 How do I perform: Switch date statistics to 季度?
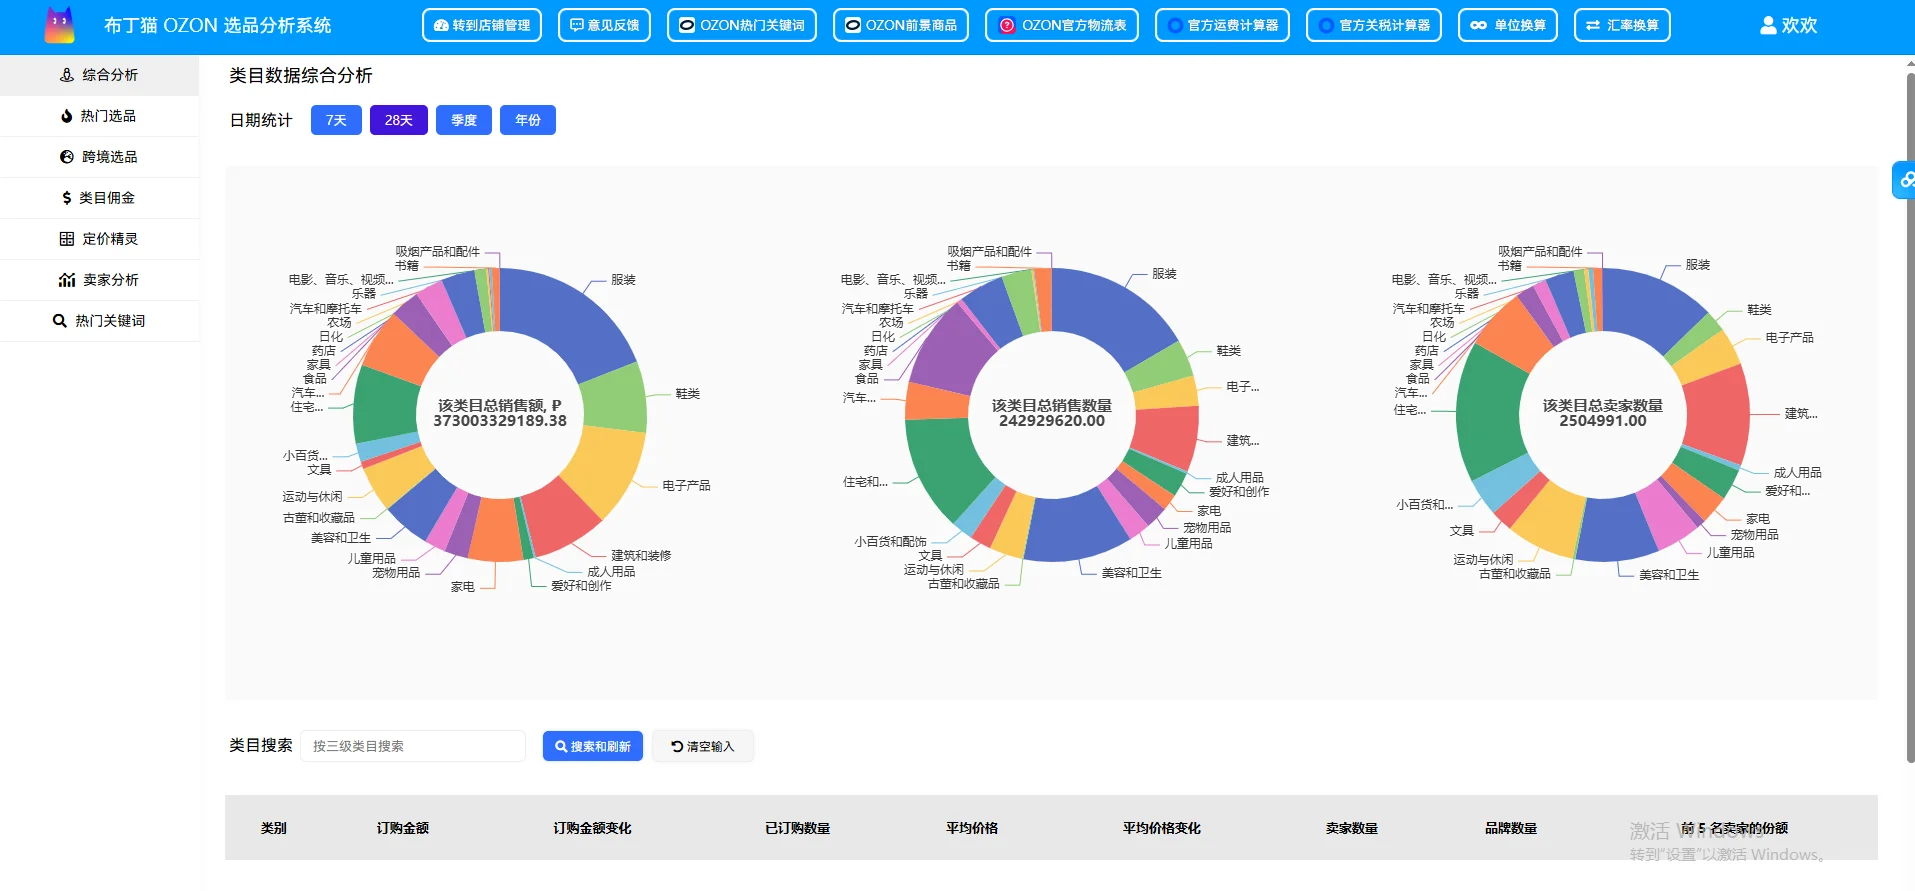point(464,120)
